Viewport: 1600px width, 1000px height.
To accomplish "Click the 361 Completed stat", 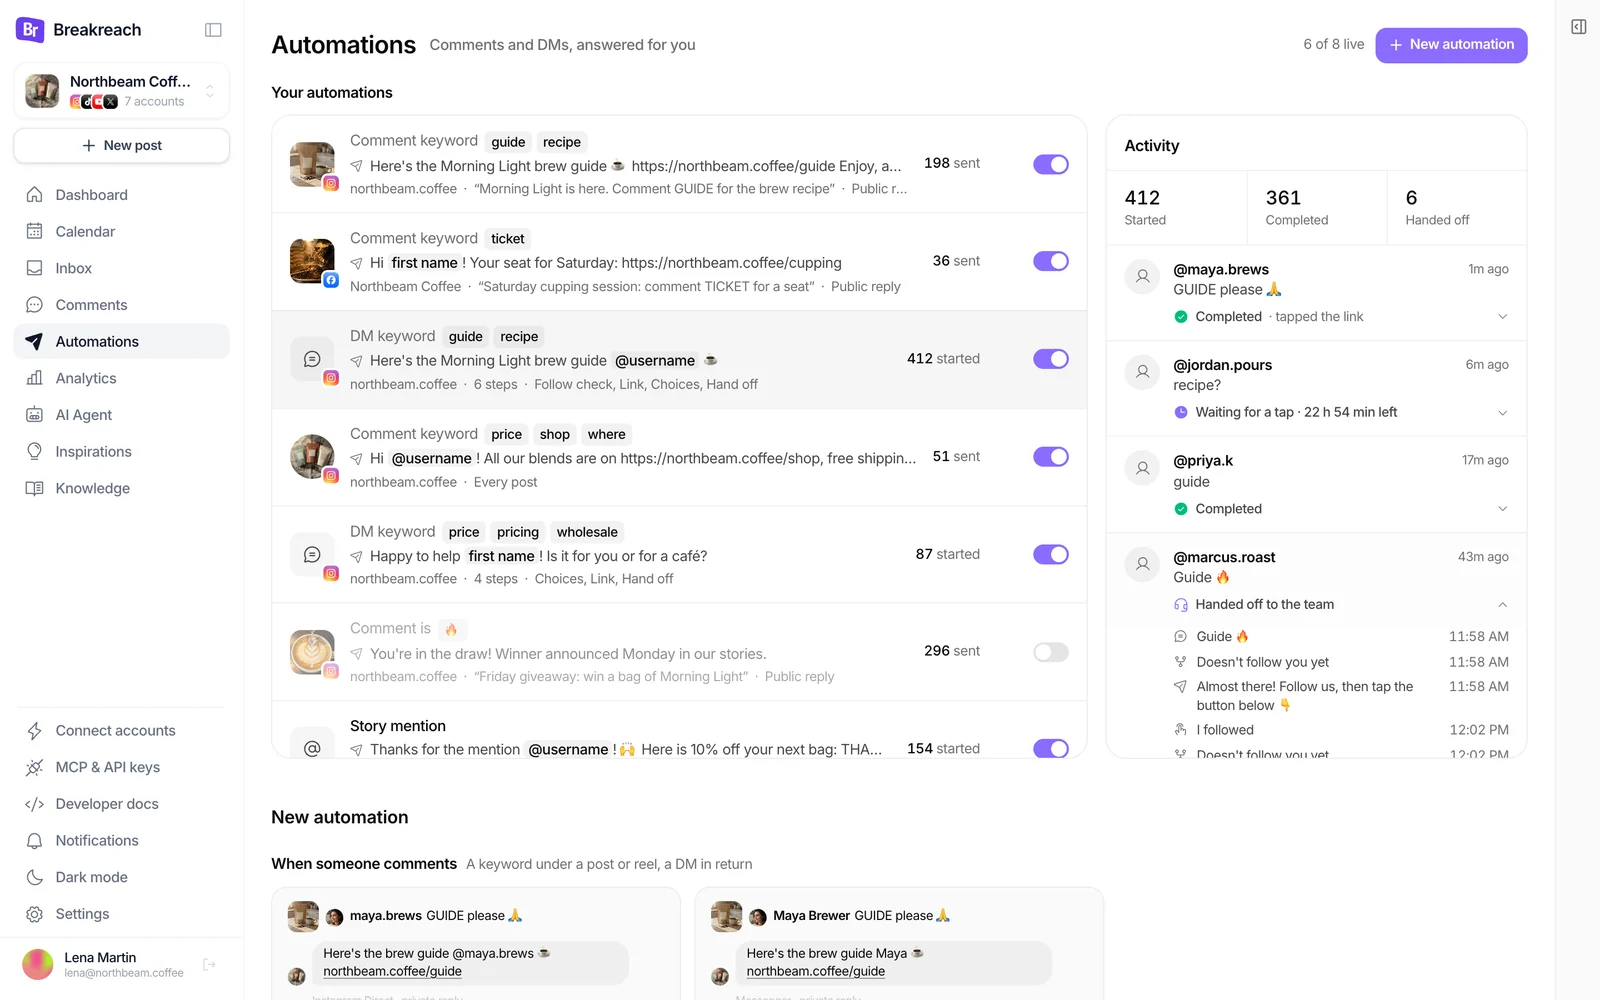I will pyautogui.click(x=1317, y=207).
